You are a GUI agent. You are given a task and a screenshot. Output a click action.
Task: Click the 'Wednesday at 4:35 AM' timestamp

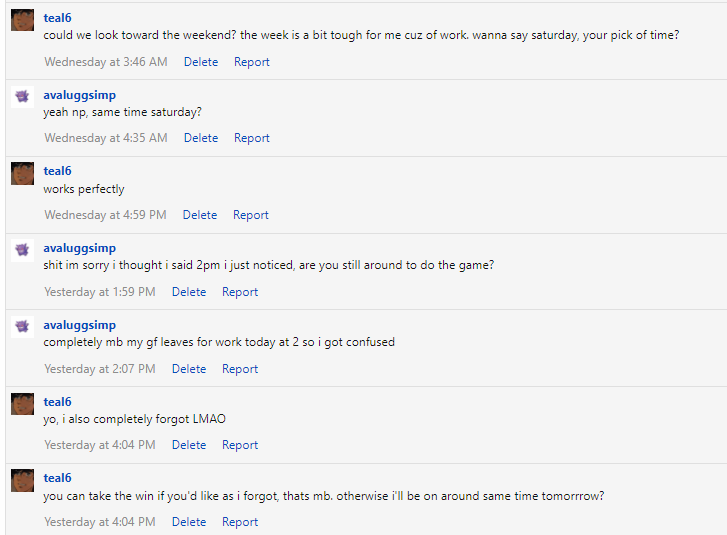point(106,138)
